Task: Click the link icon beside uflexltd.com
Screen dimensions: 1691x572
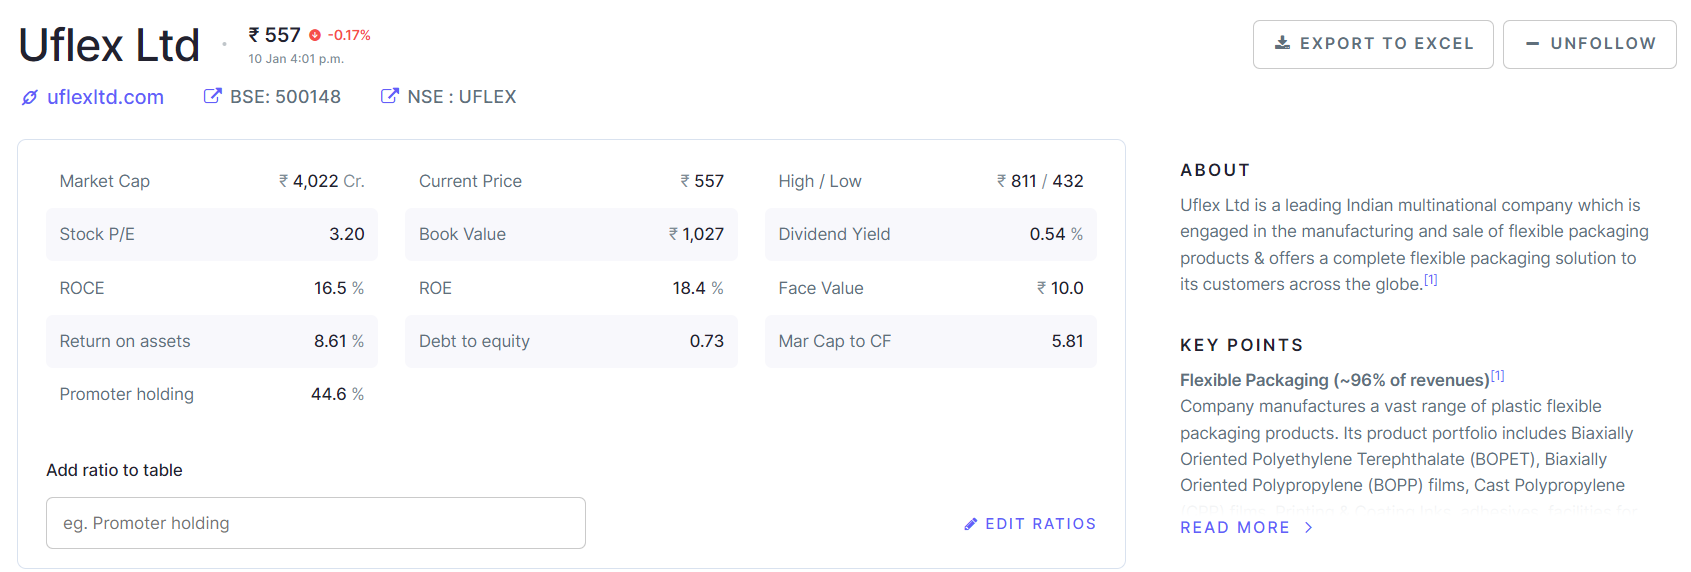Action: click(x=30, y=97)
